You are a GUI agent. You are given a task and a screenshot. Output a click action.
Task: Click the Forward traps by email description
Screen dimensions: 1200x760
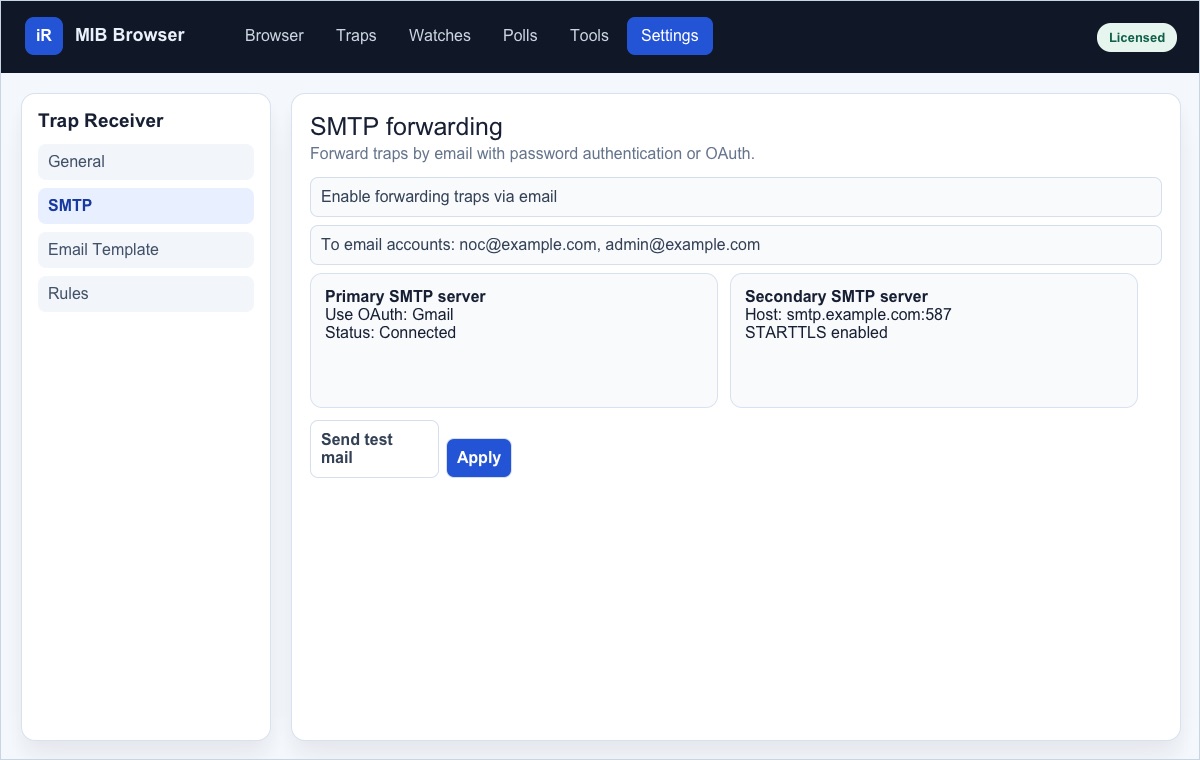[532, 154]
